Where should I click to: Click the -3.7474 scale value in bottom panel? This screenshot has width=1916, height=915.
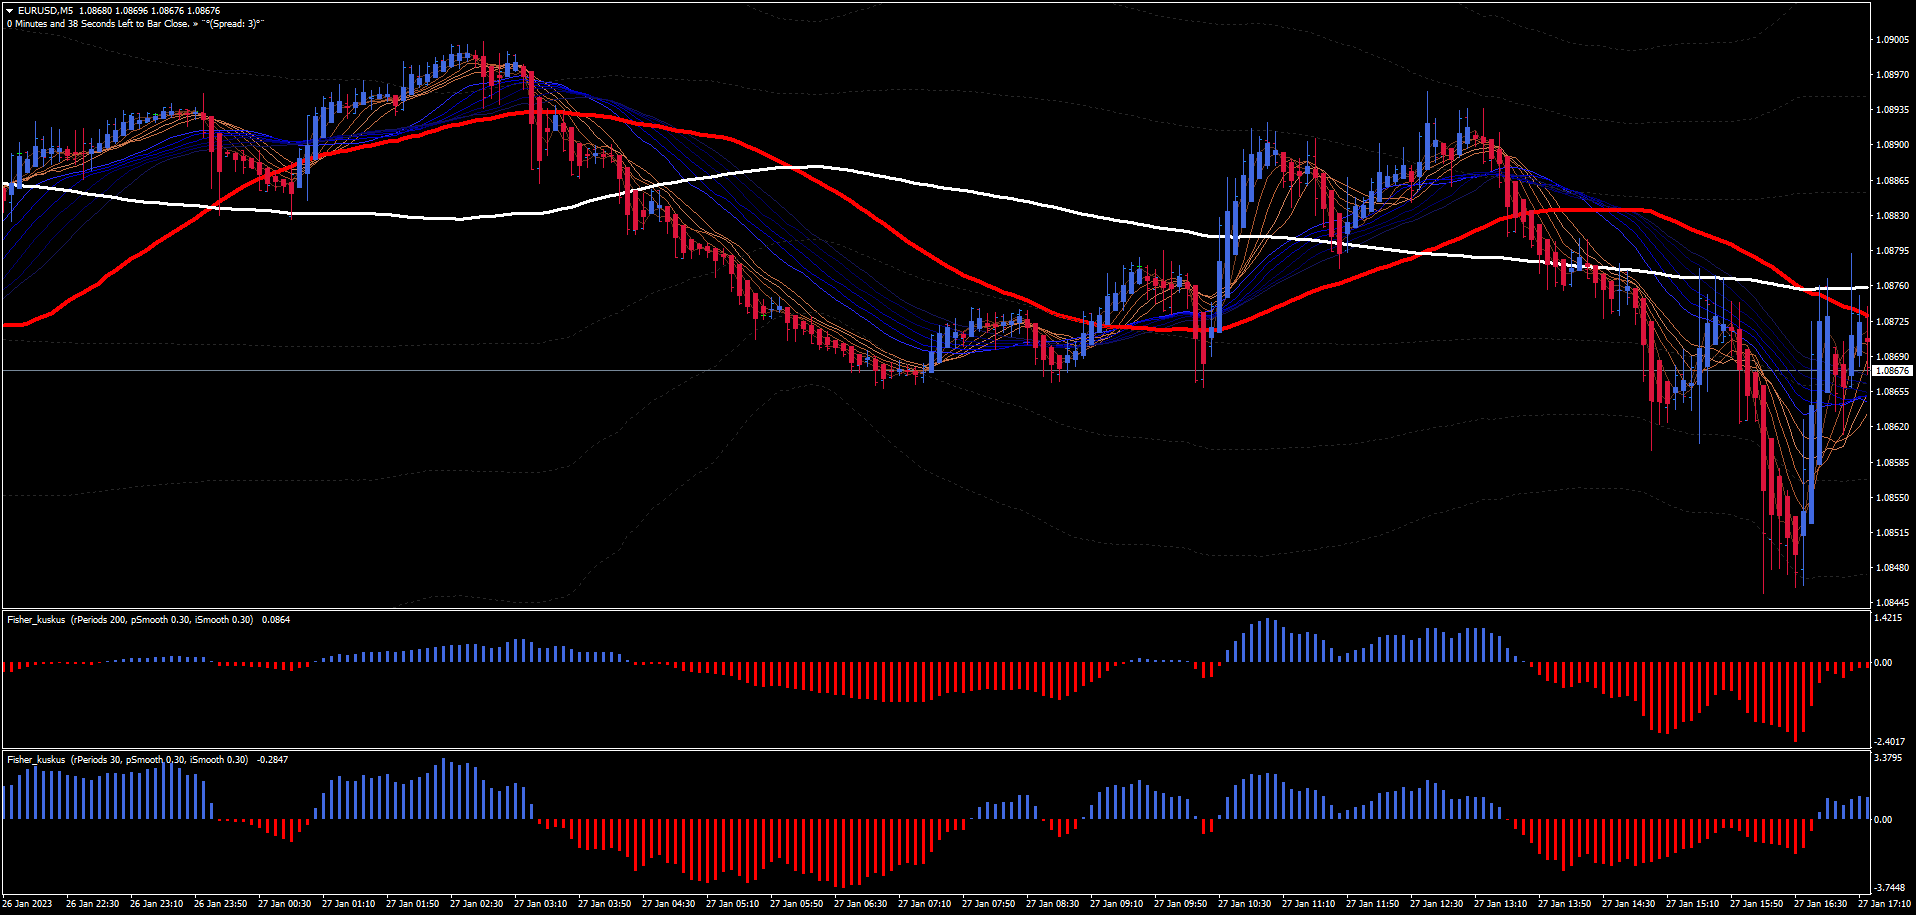click(x=1889, y=888)
